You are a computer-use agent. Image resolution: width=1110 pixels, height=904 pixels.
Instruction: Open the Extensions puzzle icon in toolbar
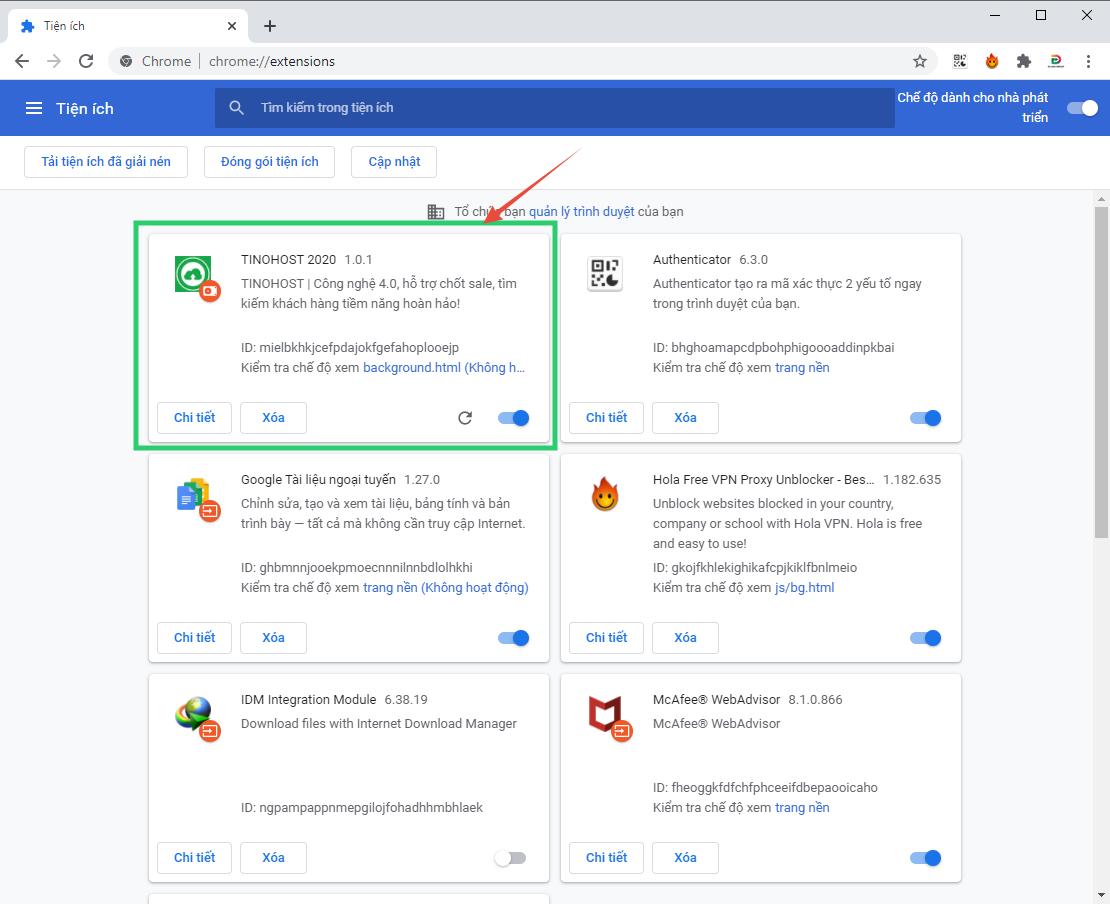coord(1024,62)
